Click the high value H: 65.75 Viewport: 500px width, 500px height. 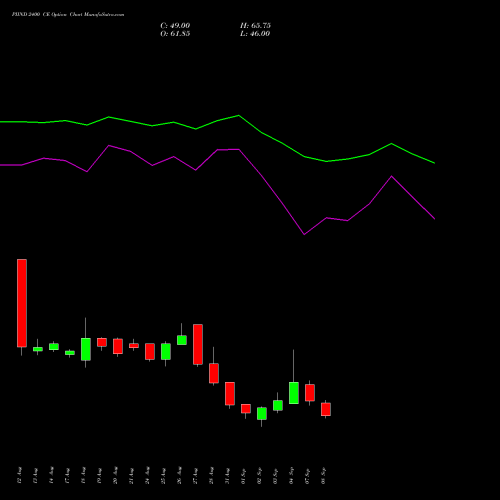[255, 26]
